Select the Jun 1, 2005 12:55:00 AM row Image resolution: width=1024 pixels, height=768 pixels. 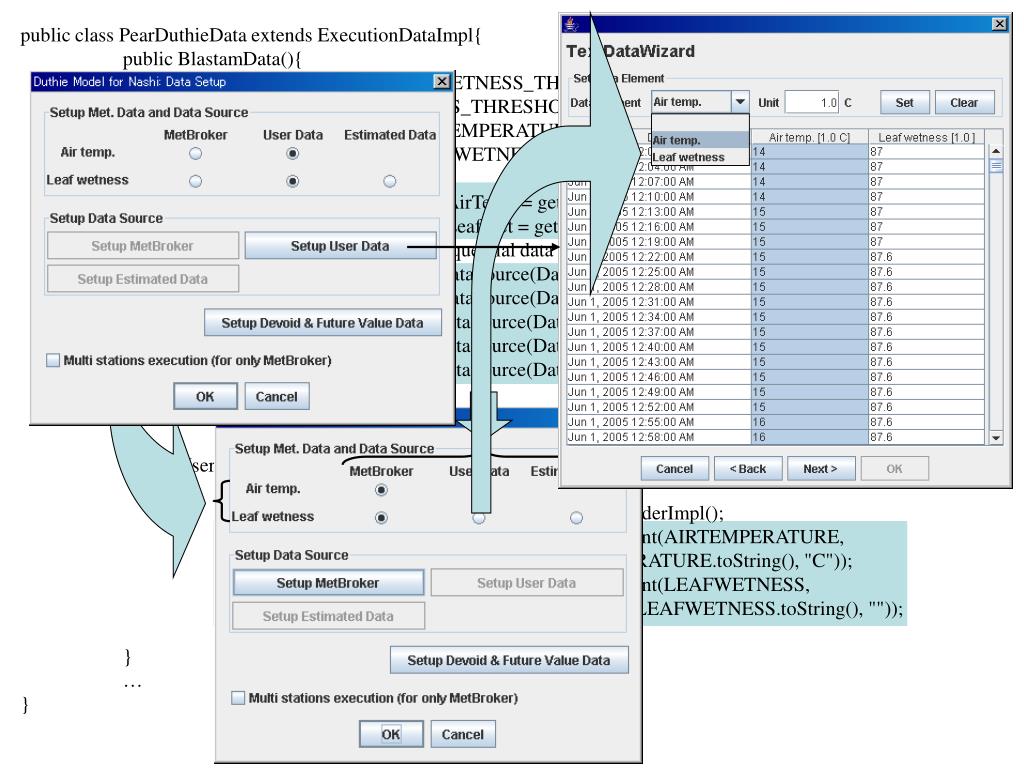(x=775, y=422)
